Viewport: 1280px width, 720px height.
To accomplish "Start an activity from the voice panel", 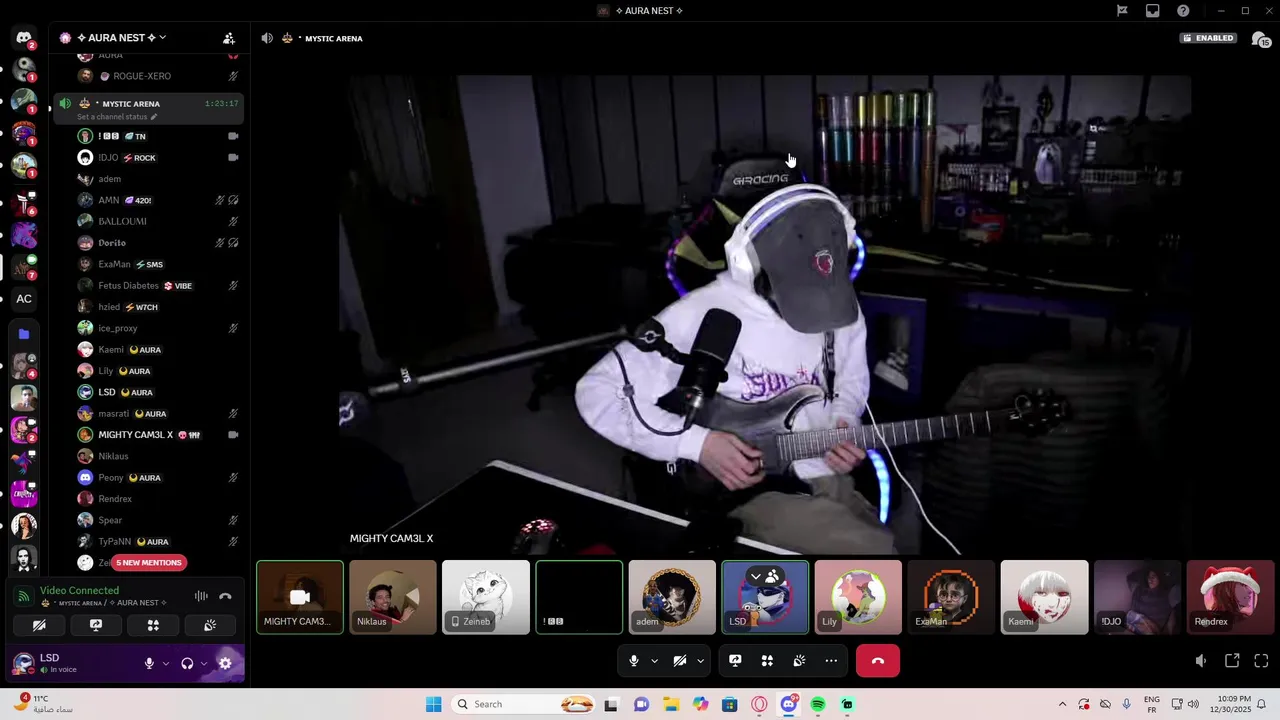I will 153,625.
